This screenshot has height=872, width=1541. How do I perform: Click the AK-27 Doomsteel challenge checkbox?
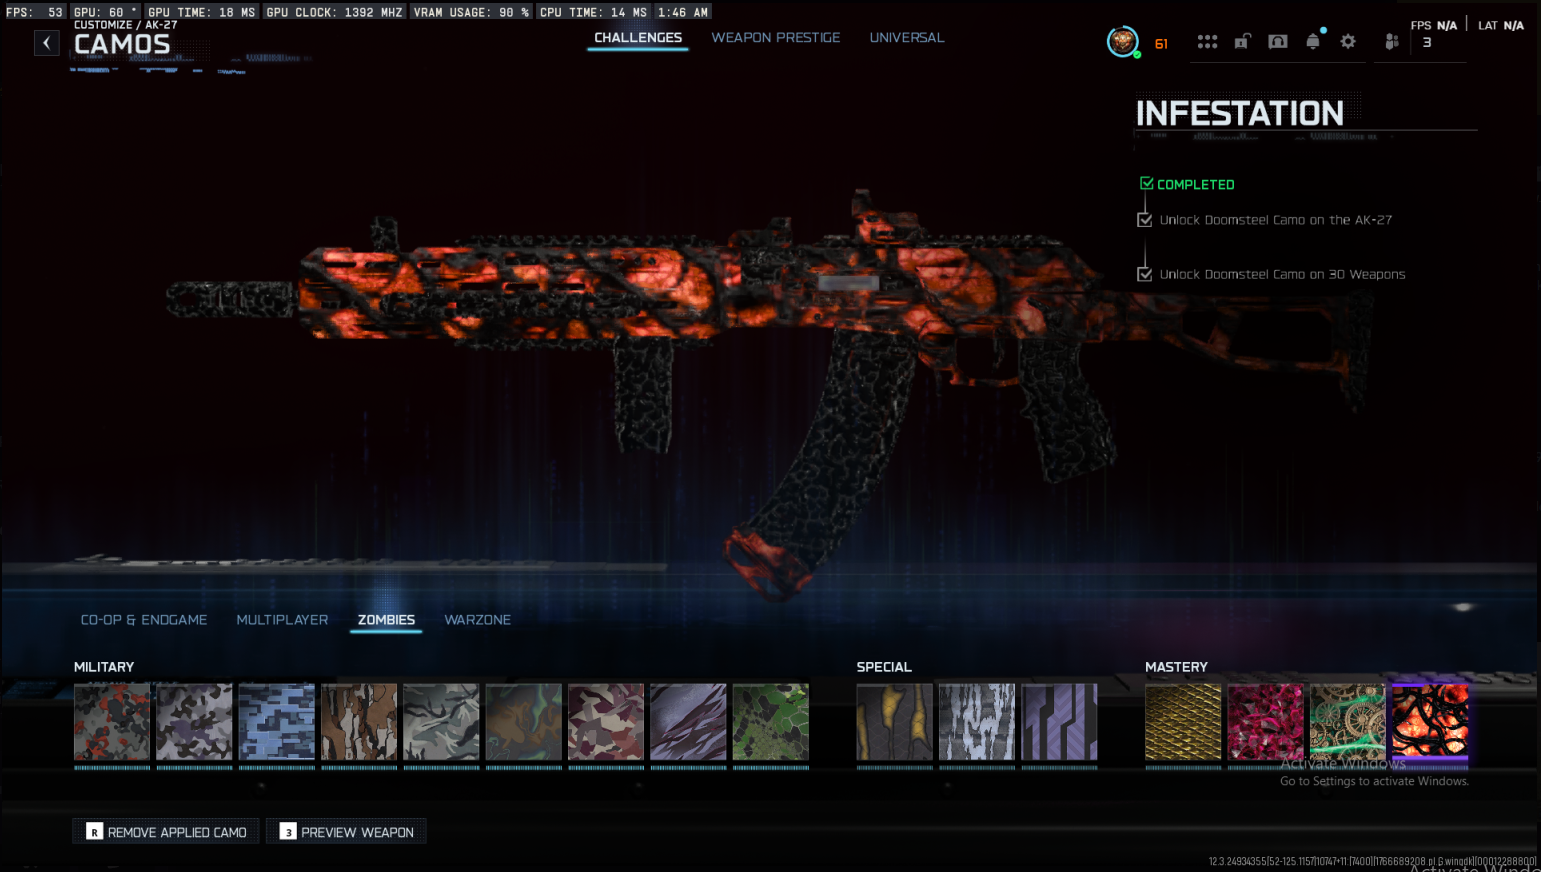pos(1145,220)
